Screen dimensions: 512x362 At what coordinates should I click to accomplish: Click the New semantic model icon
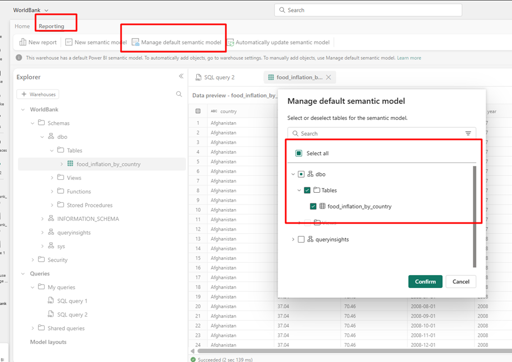point(69,42)
